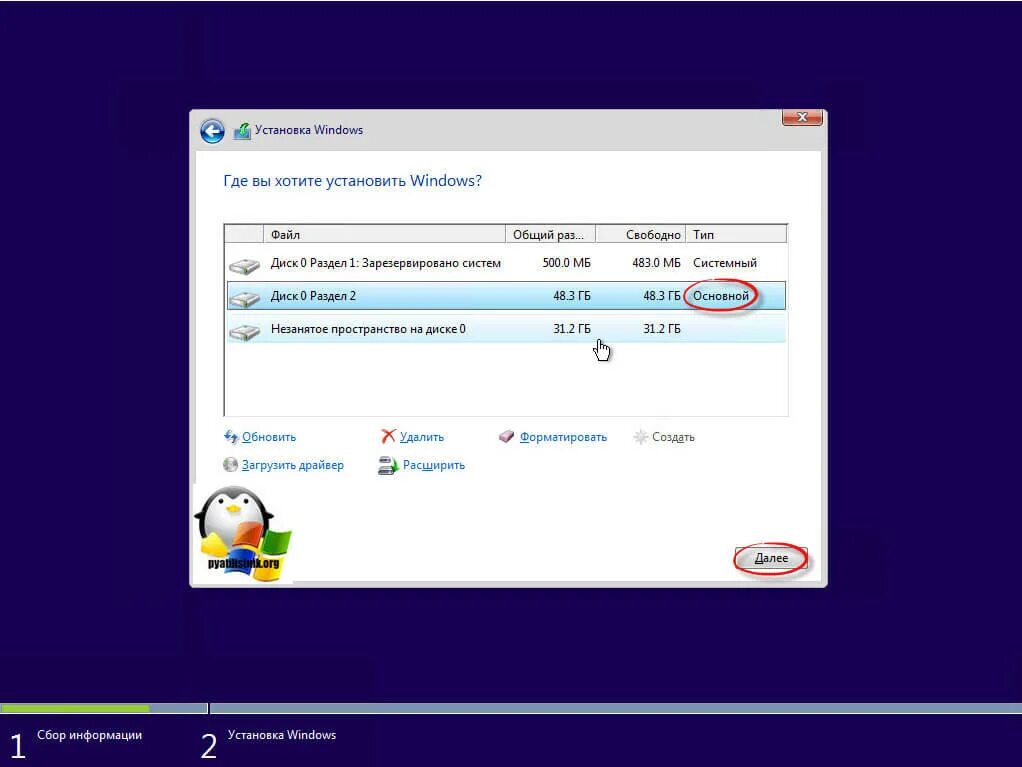The width and height of the screenshot is (1022, 767).
Task: Click heading Где вы хотите установить Windows?
Action: 353,181
